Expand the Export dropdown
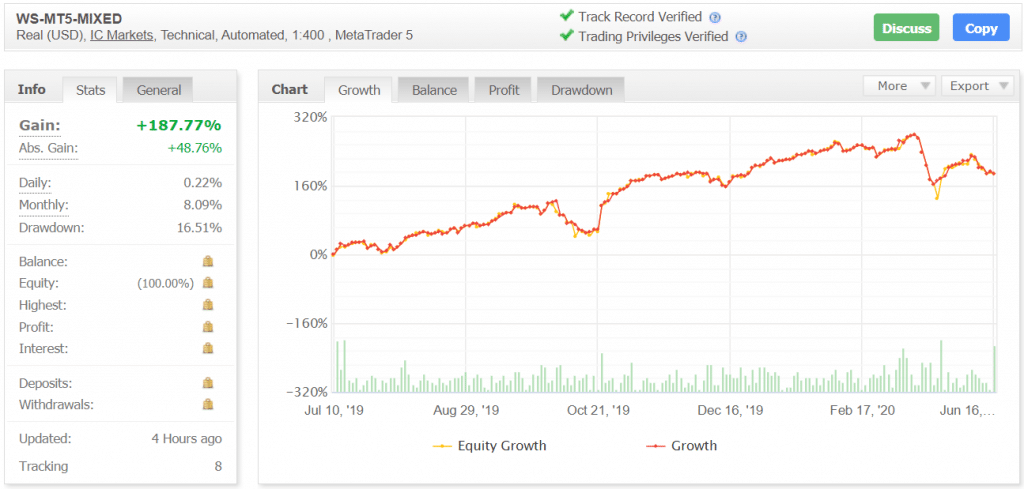The height and width of the screenshot is (489, 1024). tap(978, 86)
